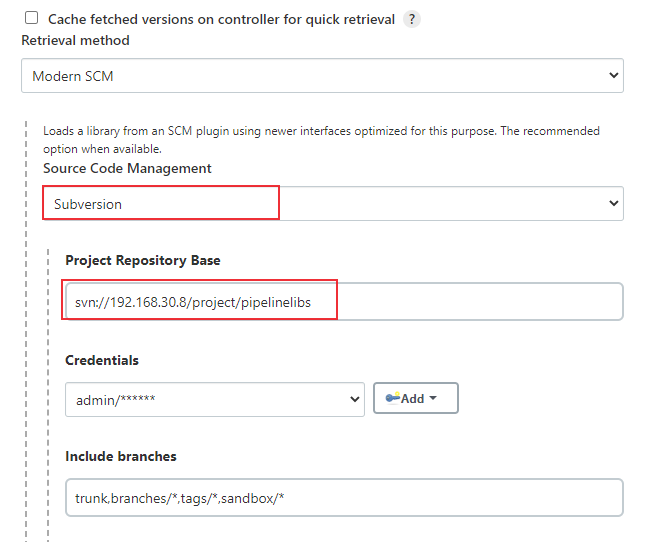Expand the caret arrow beside Add
Viewport: 658px width, 542px height.
(433, 398)
